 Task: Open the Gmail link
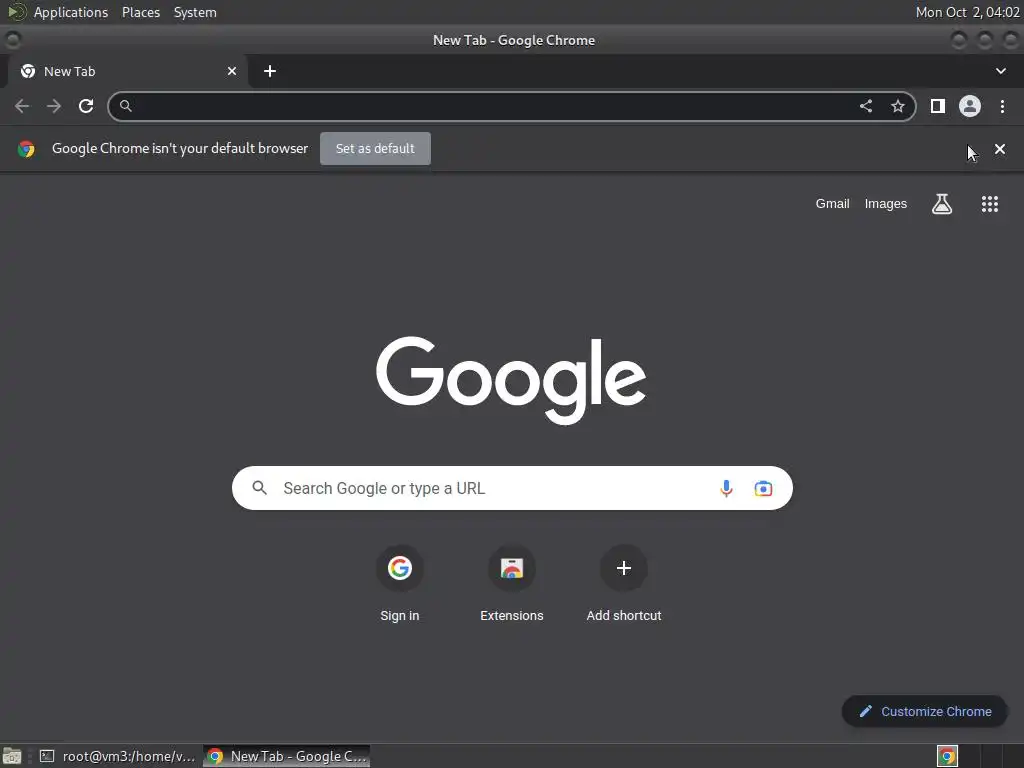tap(833, 204)
